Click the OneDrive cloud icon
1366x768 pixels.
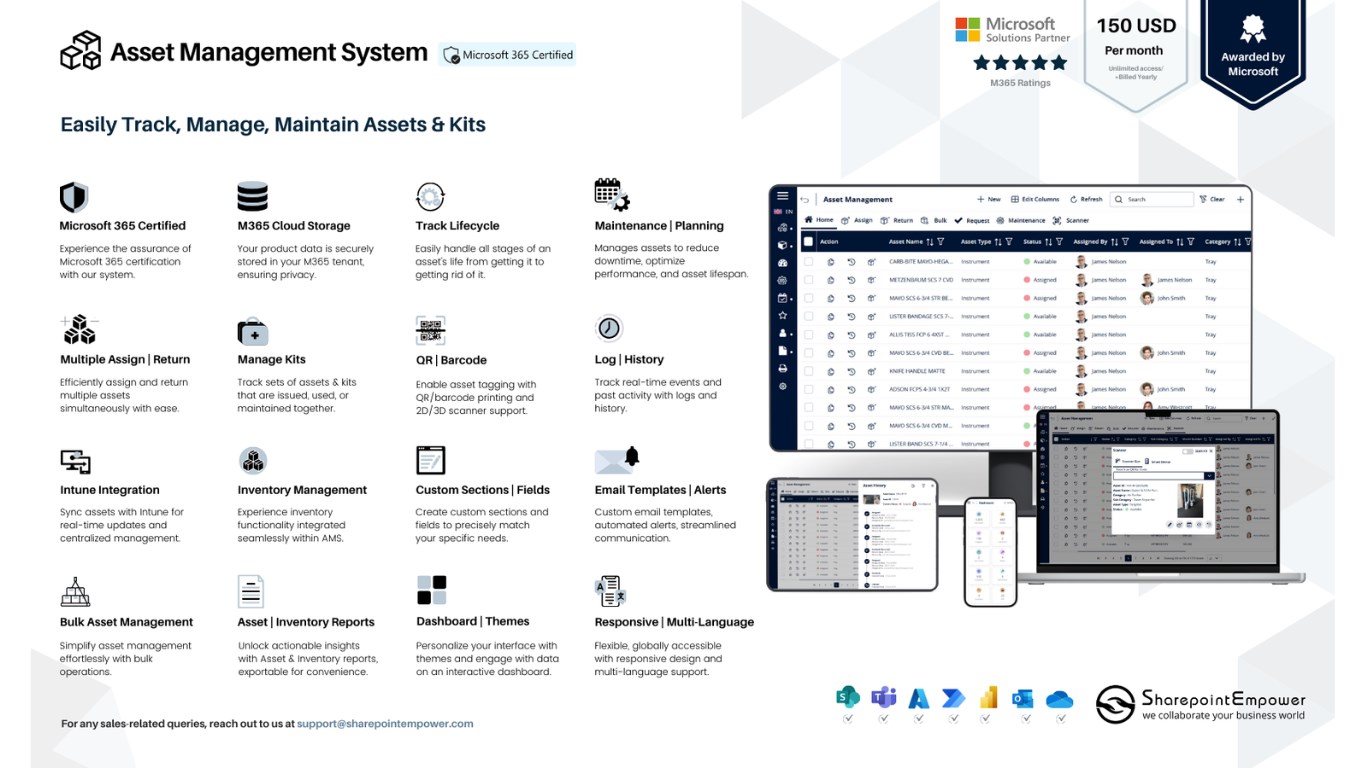pyautogui.click(x=1059, y=699)
